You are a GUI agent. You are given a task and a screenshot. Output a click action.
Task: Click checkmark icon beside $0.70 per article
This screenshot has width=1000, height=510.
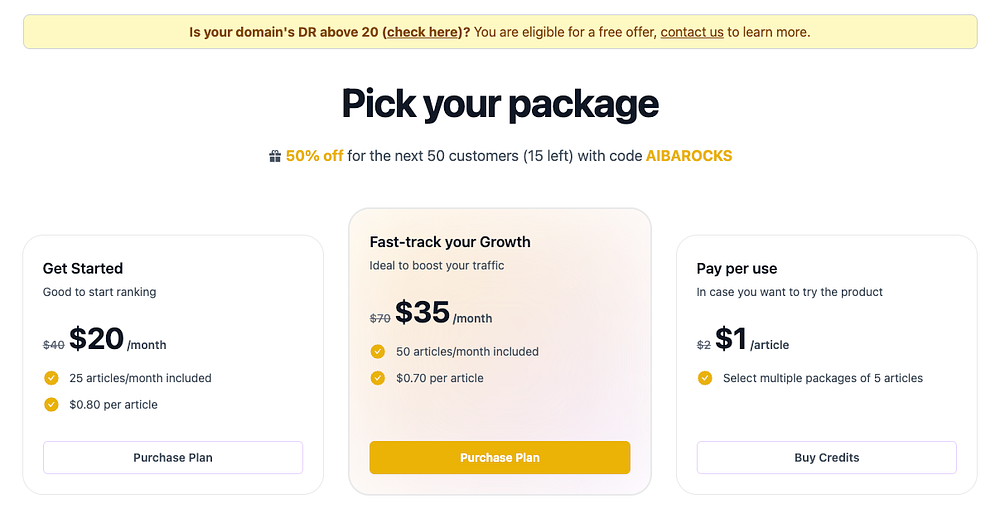pos(378,378)
